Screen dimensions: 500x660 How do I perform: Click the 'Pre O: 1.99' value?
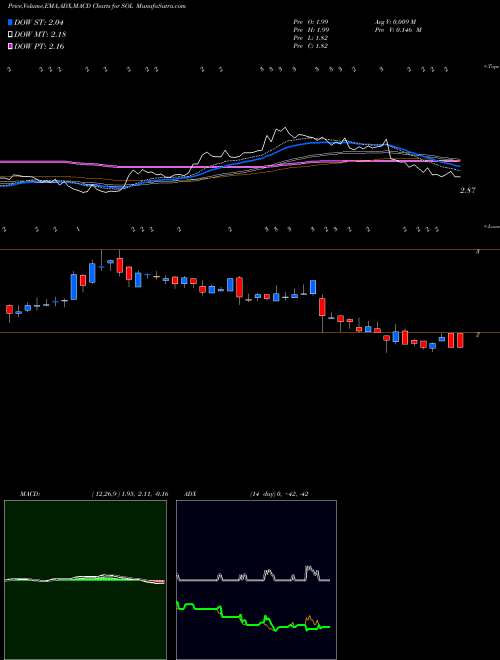311,22
